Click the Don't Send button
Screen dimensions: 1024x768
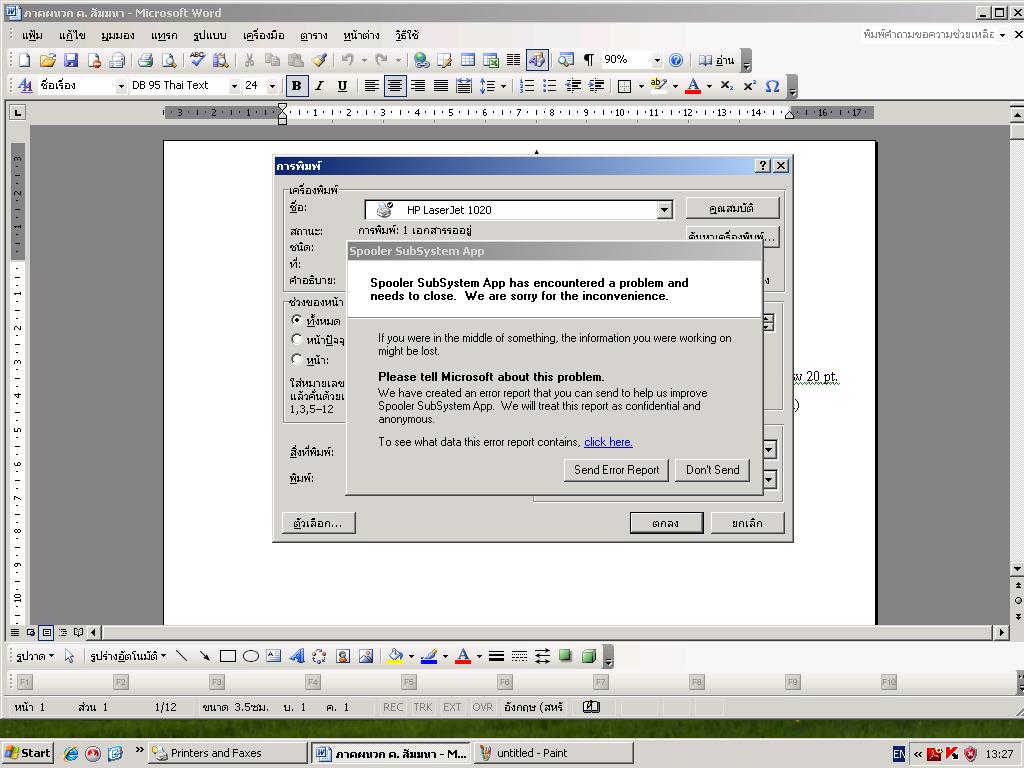coord(712,470)
